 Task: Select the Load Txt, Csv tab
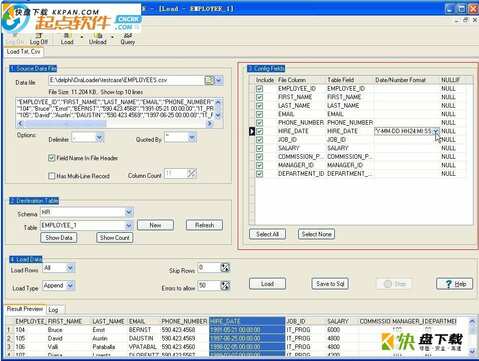tap(24, 52)
